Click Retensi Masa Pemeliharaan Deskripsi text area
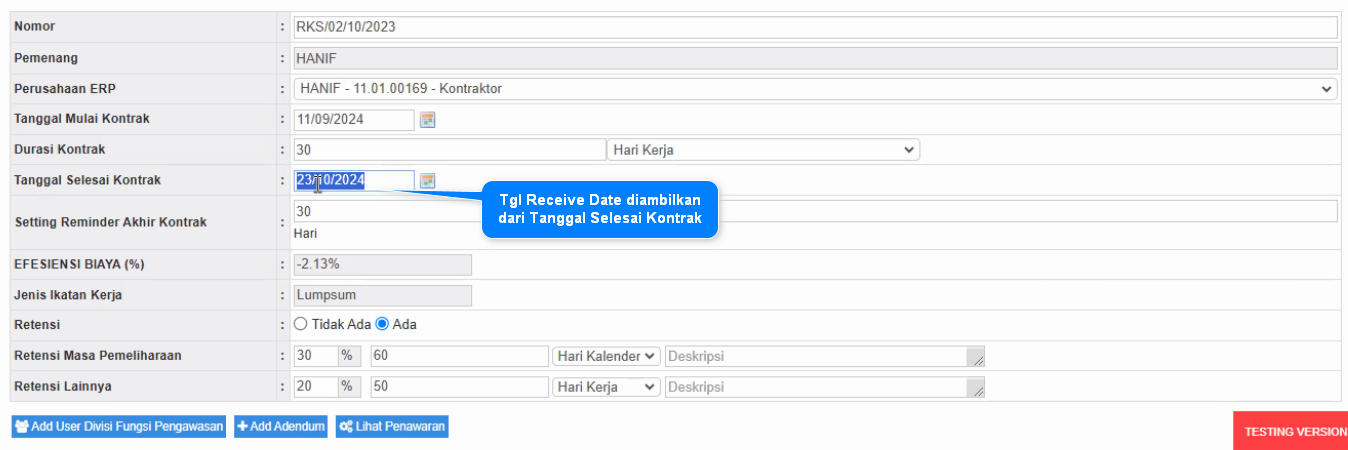1348x450 pixels. 824,356
